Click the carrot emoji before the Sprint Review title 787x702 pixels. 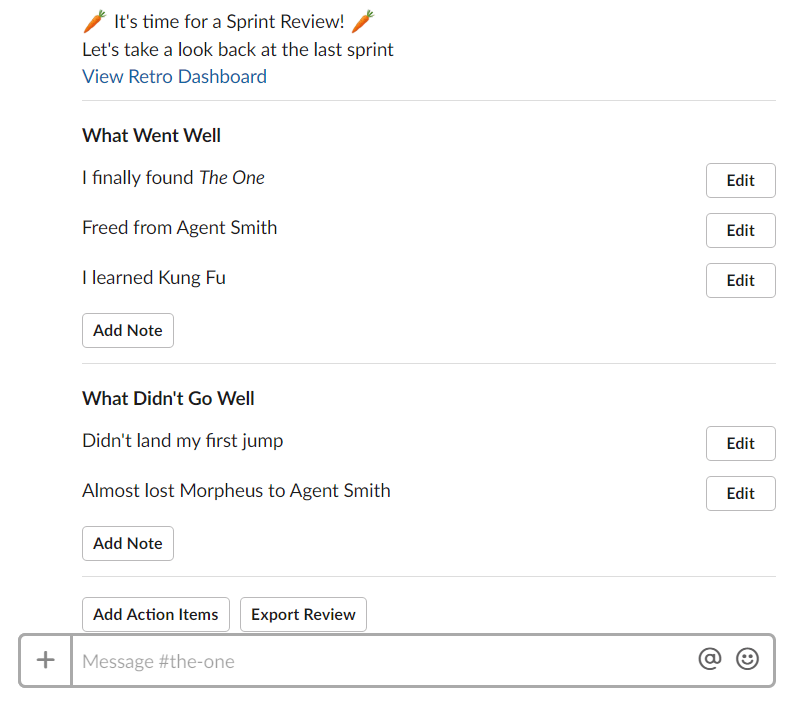[x=95, y=21]
